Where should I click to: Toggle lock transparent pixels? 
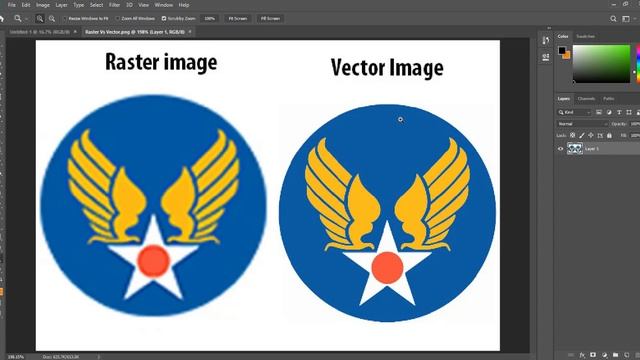coord(573,135)
